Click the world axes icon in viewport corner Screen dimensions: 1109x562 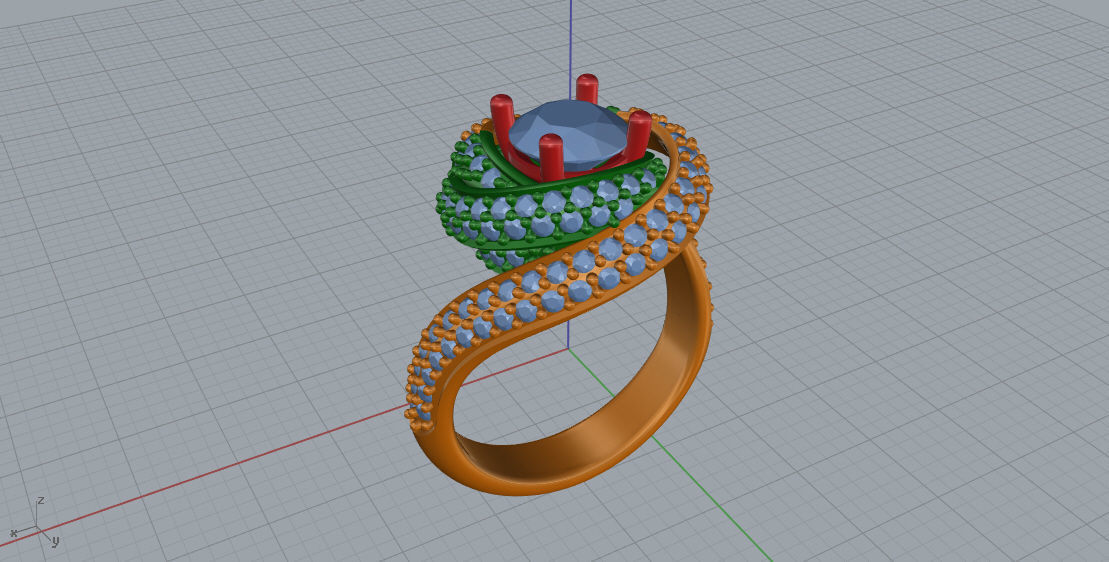point(35,522)
